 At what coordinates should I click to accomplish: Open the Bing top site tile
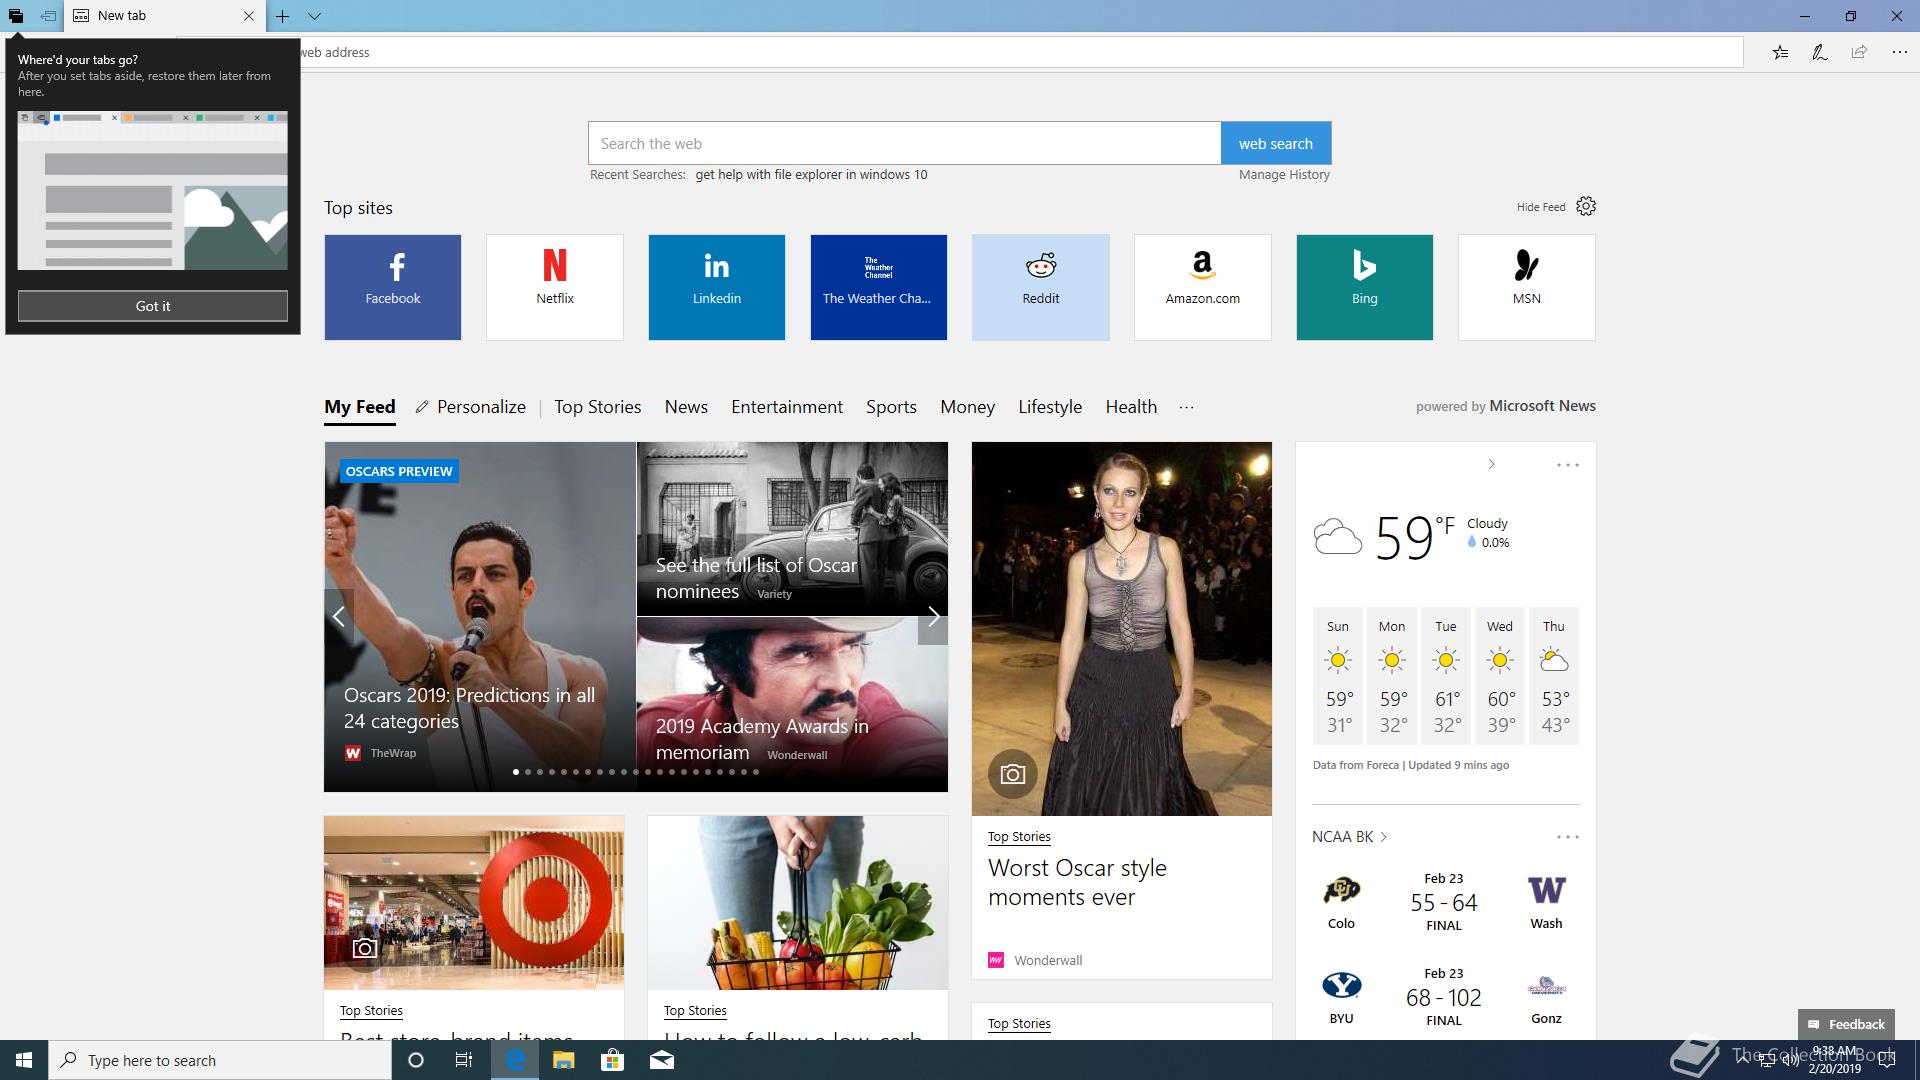[x=1365, y=287]
